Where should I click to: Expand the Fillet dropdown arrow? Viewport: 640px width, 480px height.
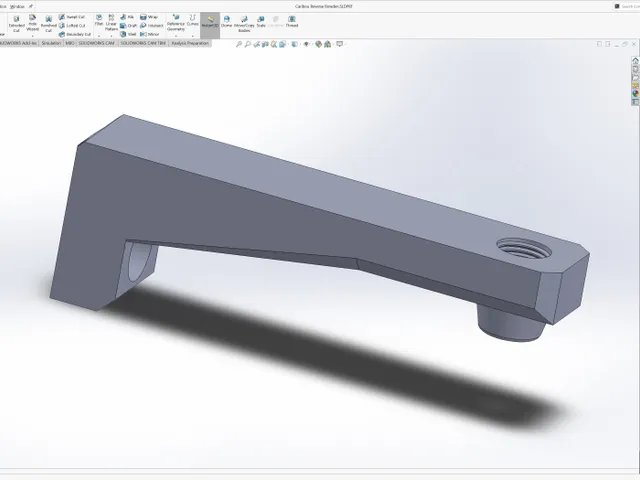pos(99,36)
